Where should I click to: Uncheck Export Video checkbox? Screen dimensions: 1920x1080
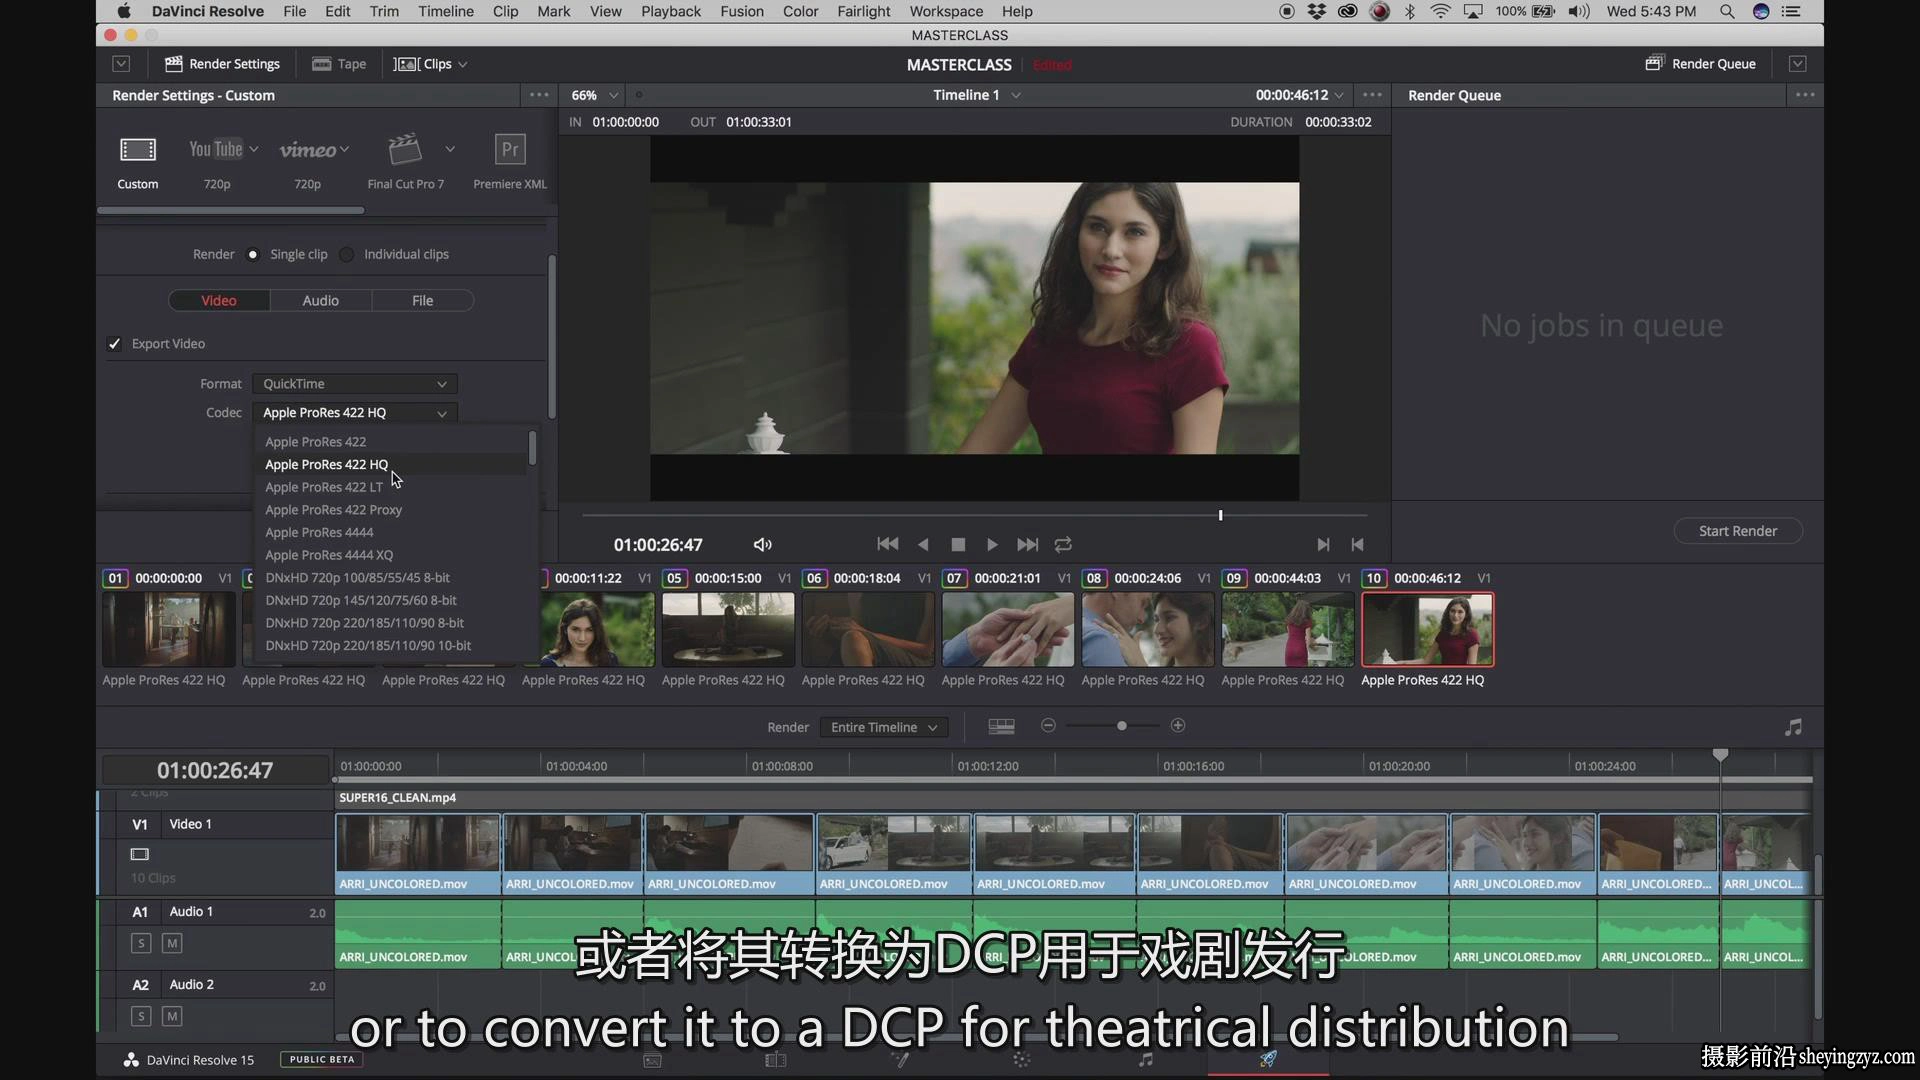[x=115, y=344]
